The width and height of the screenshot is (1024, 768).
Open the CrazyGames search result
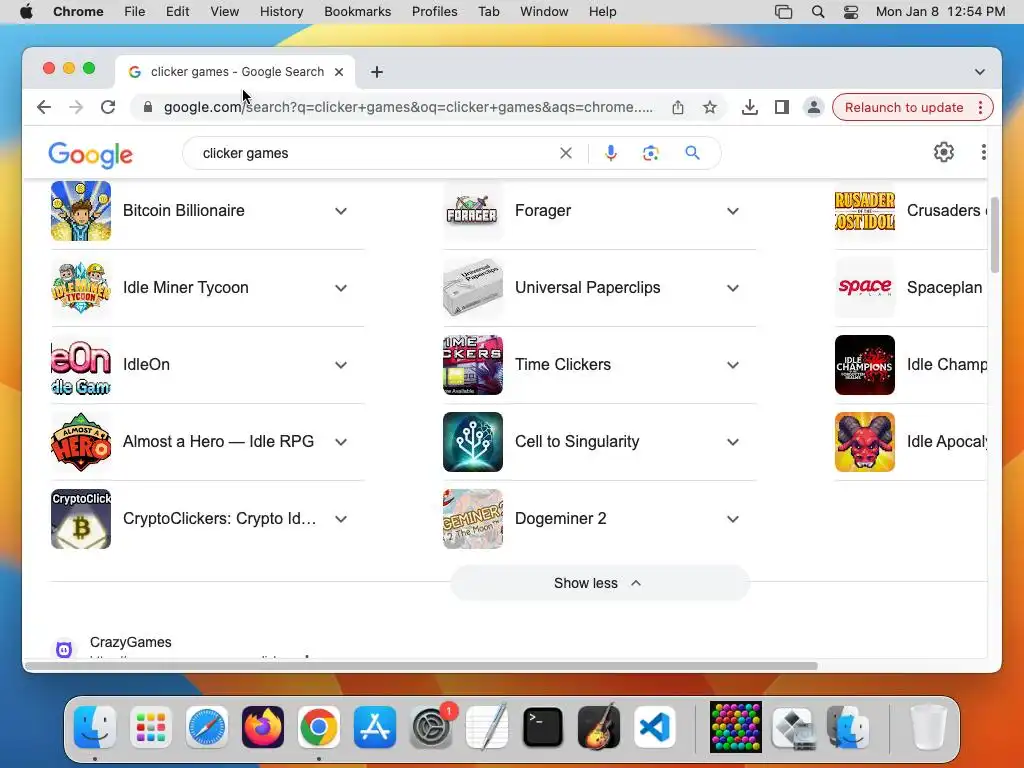[x=131, y=642]
